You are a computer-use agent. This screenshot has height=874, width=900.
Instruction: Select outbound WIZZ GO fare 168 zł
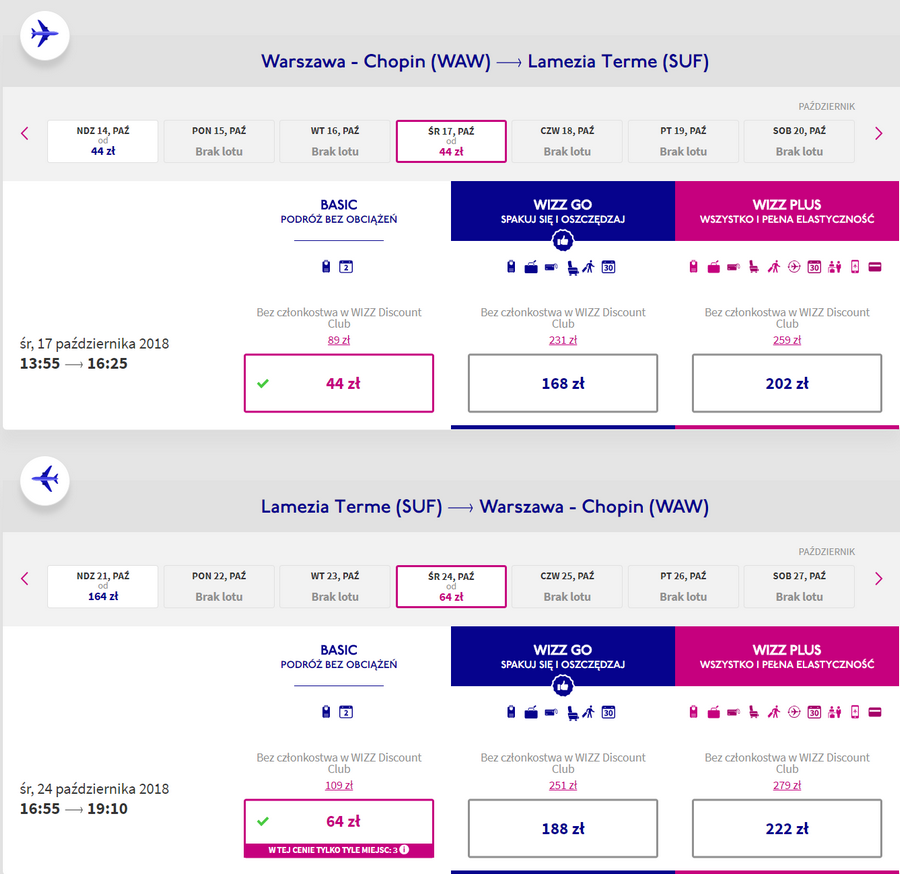click(x=562, y=383)
